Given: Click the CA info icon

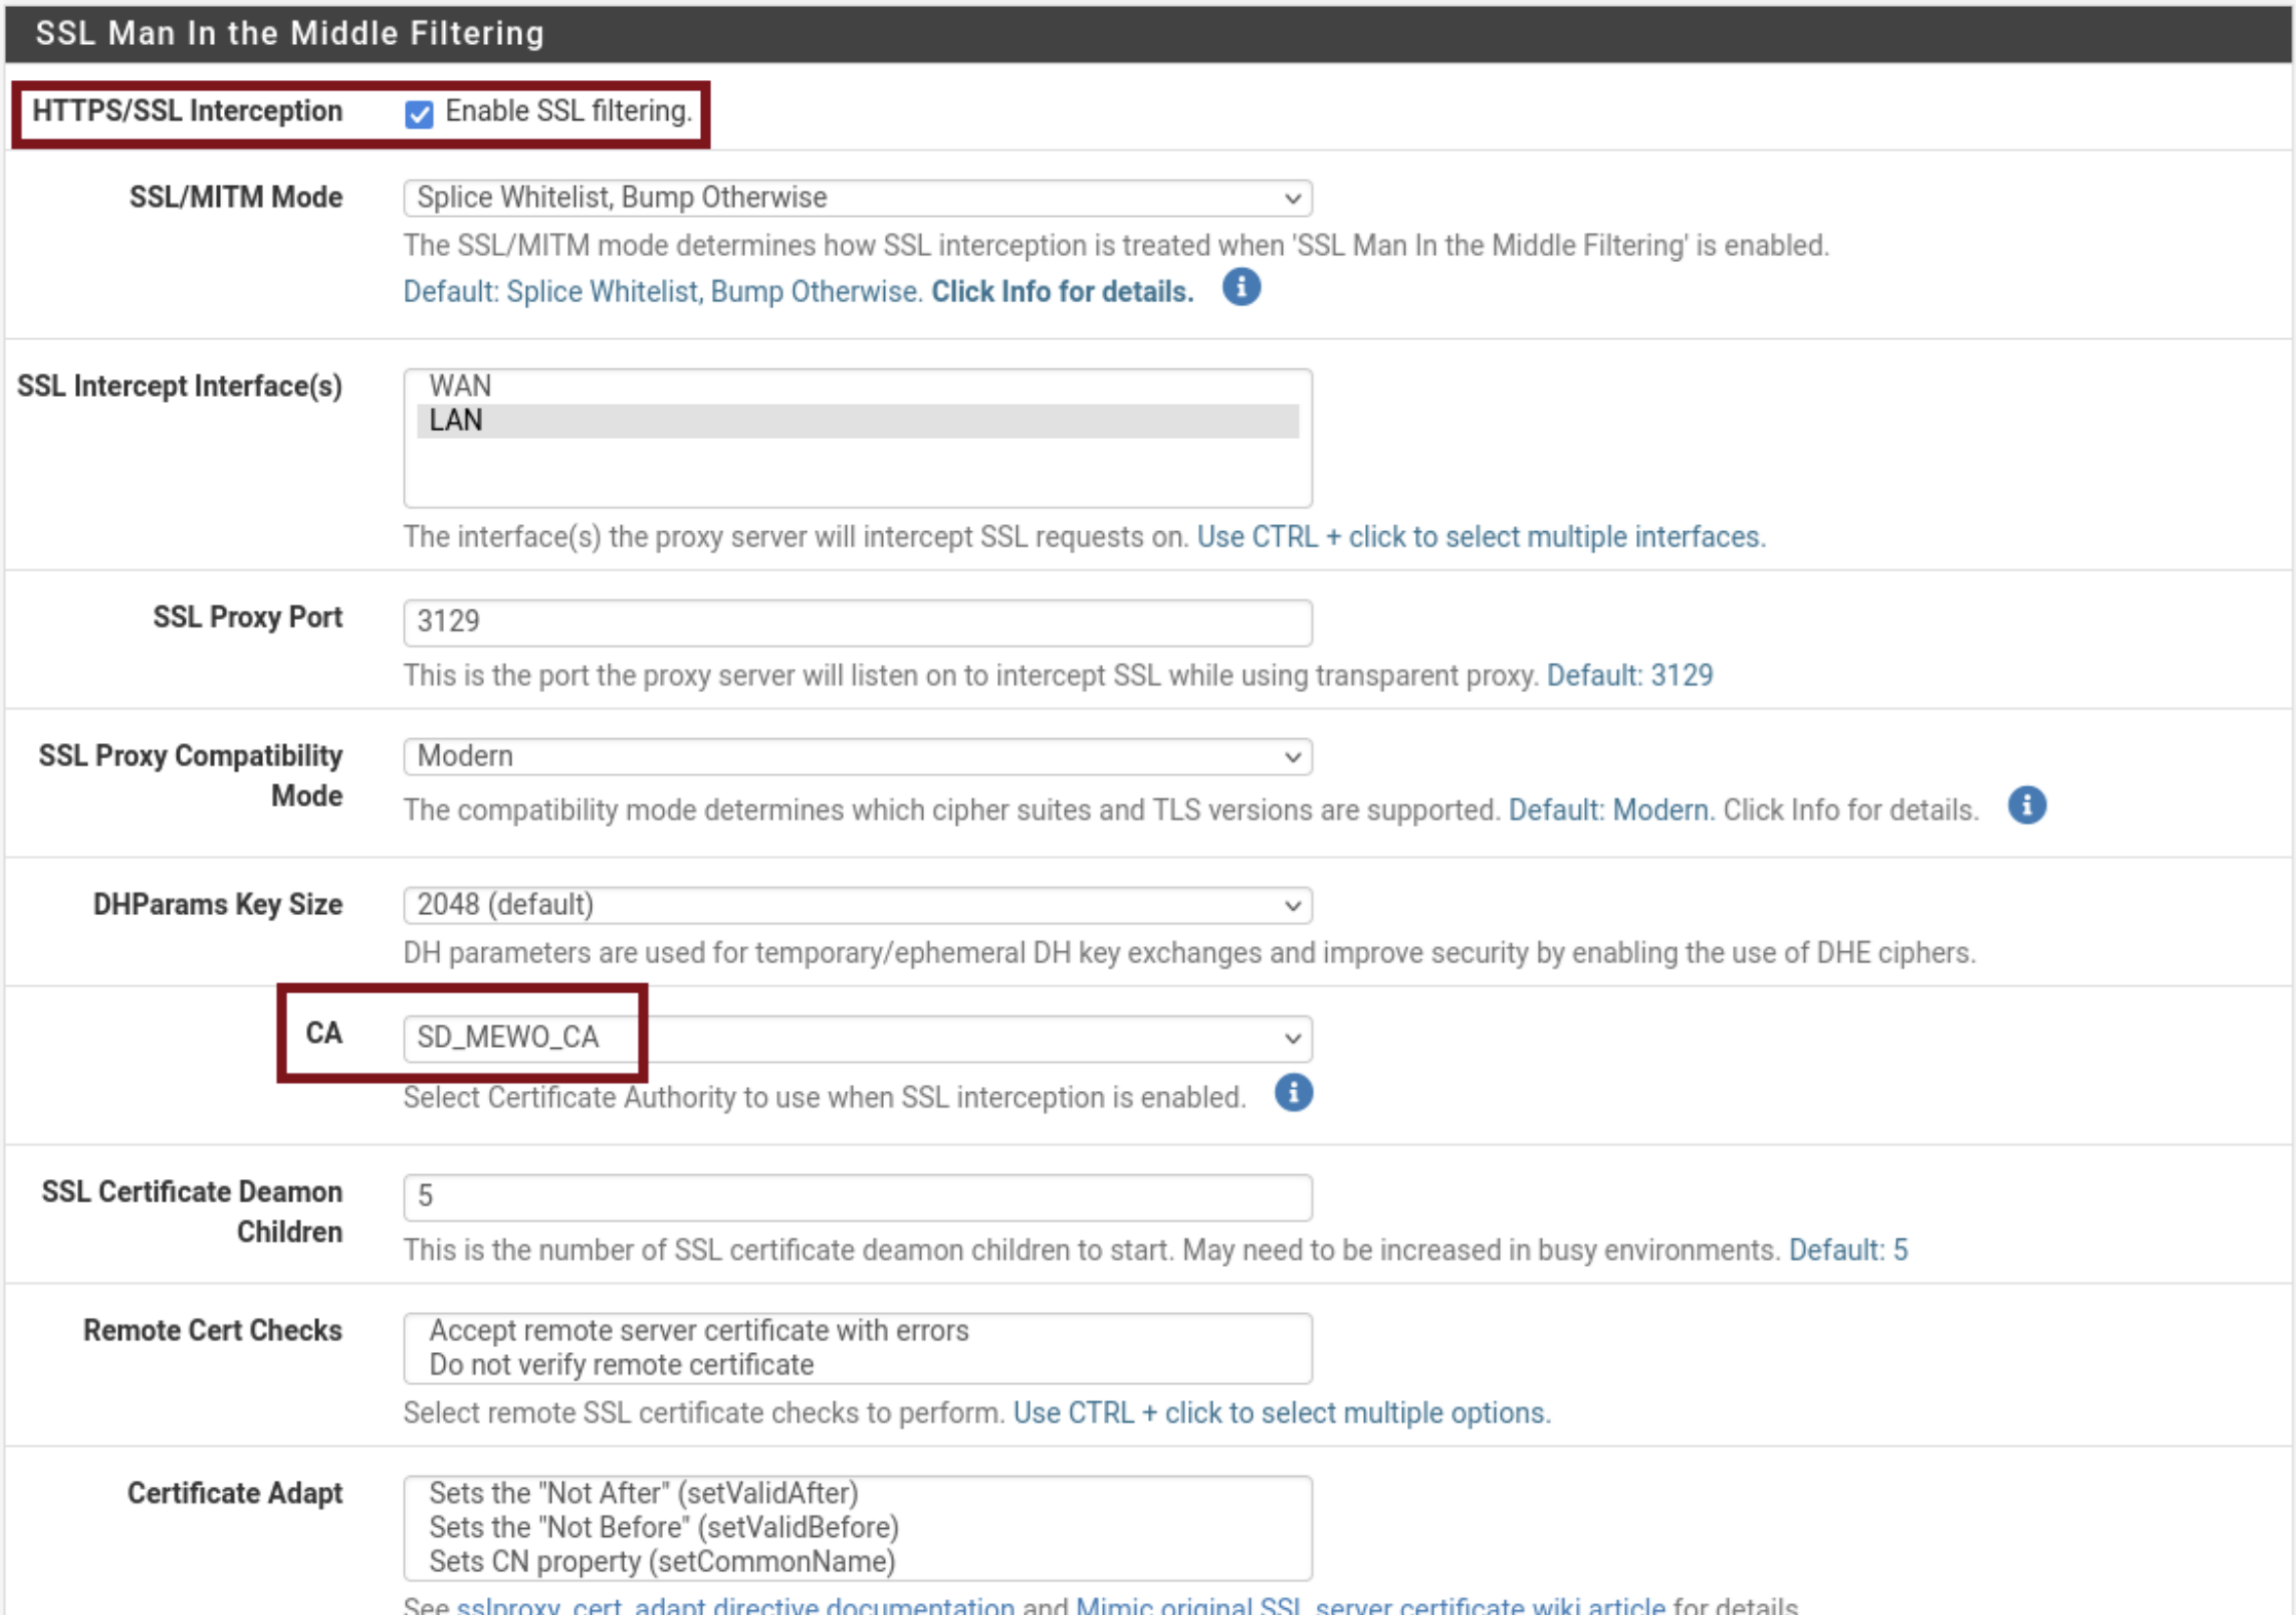Looking at the screenshot, I should [1293, 1093].
